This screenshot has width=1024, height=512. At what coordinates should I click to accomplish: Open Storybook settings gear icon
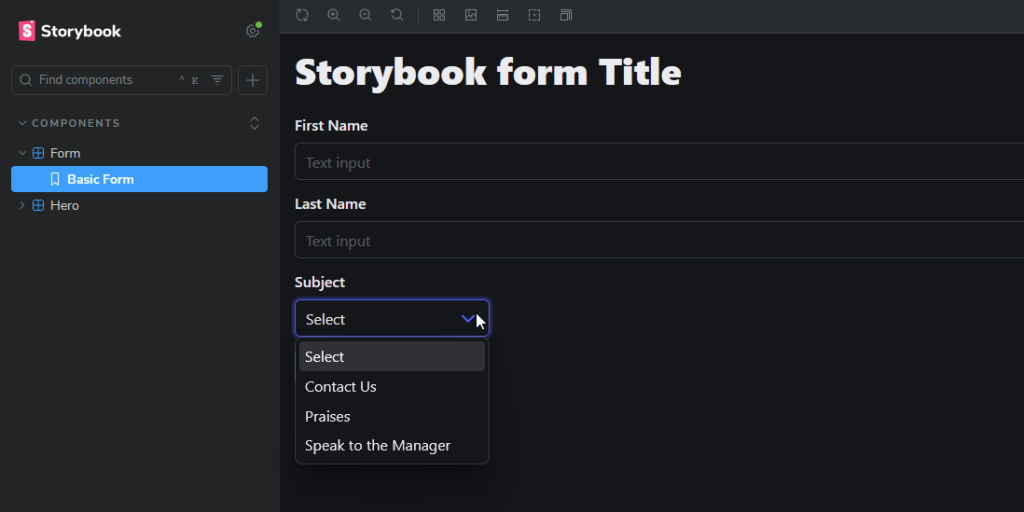tap(253, 31)
